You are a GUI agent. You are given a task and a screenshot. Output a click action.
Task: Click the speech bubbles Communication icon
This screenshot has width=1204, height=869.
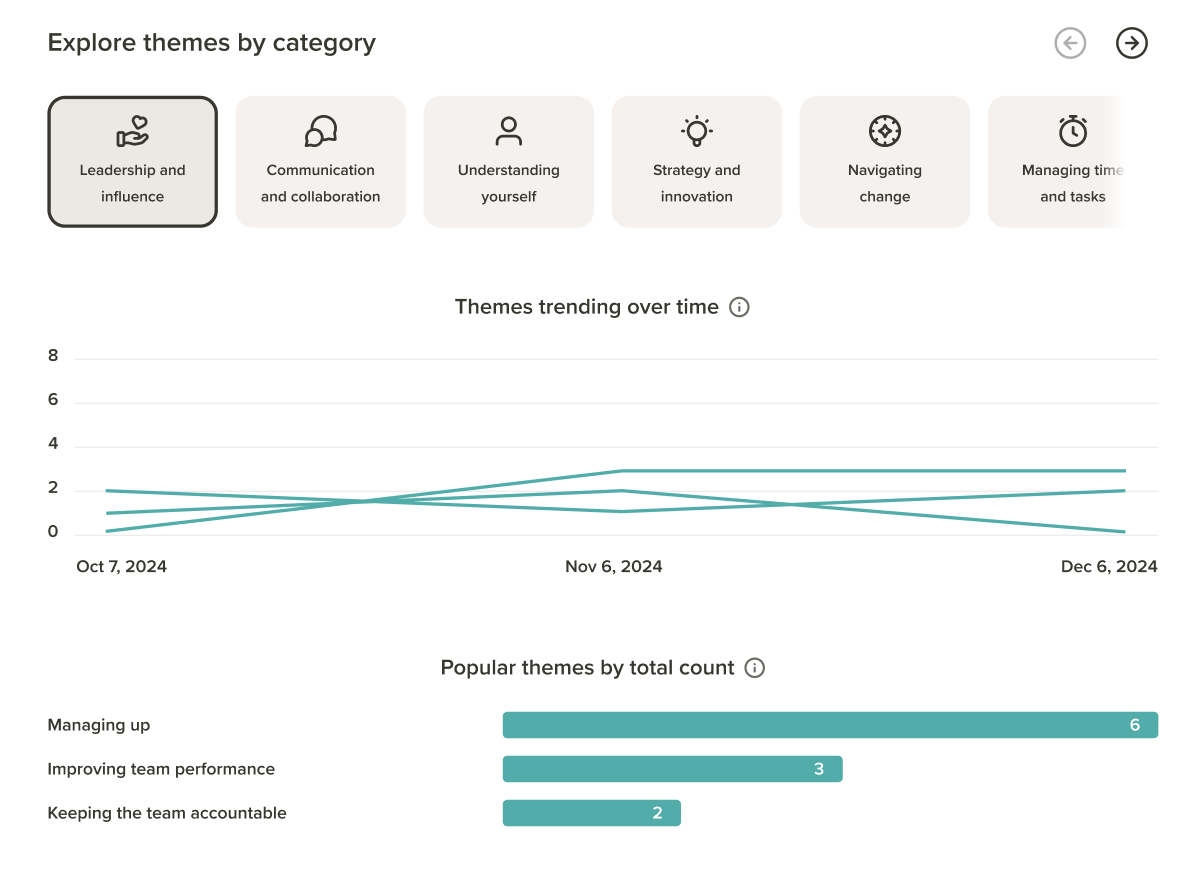pyautogui.click(x=321, y=131)
